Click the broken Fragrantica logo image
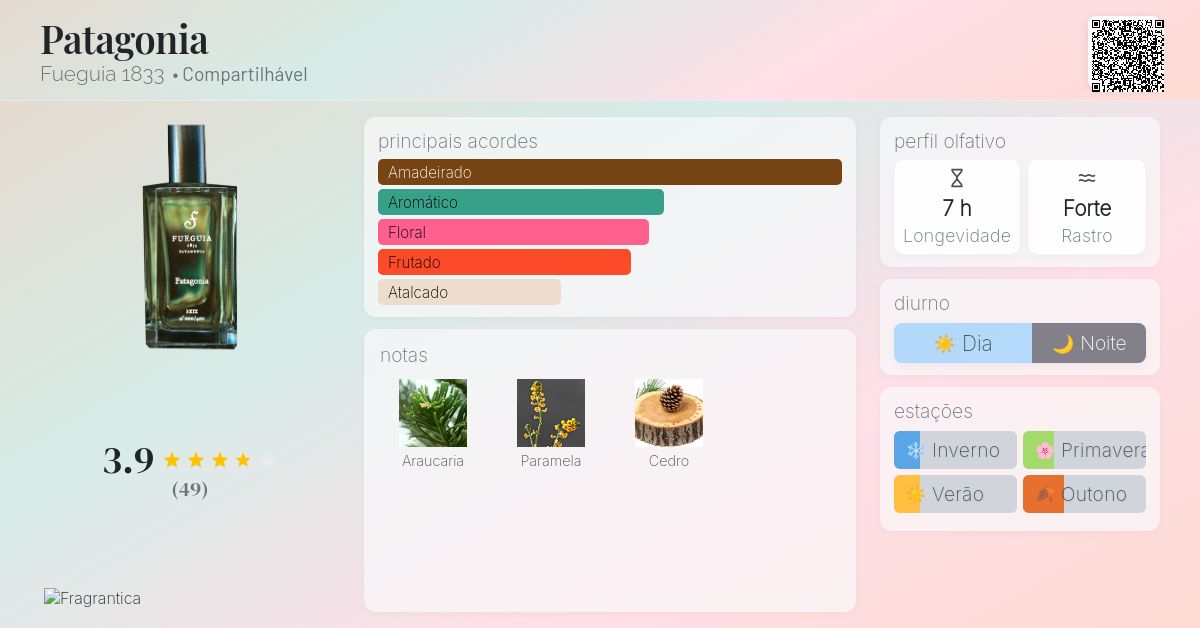 [x=92, y=598]
